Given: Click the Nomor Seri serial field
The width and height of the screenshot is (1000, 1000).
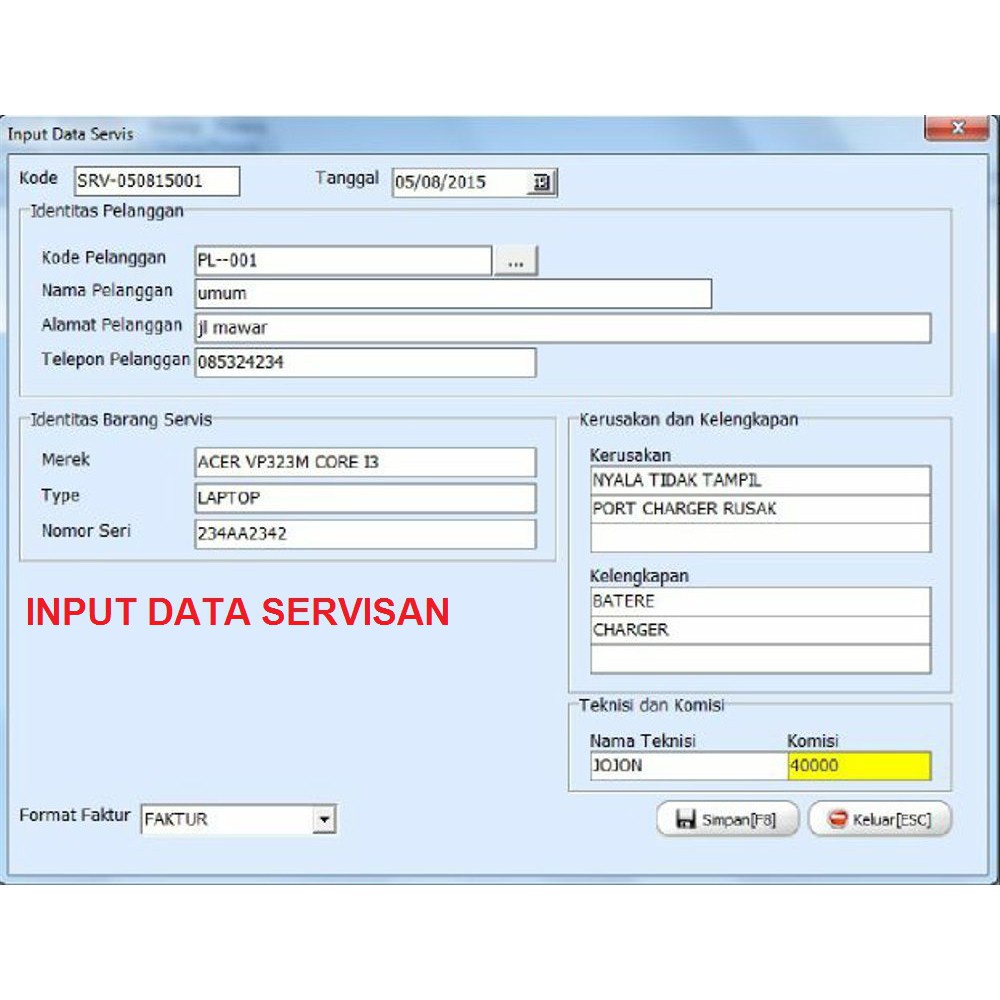Looking at the screenshot, I should 365,534.
